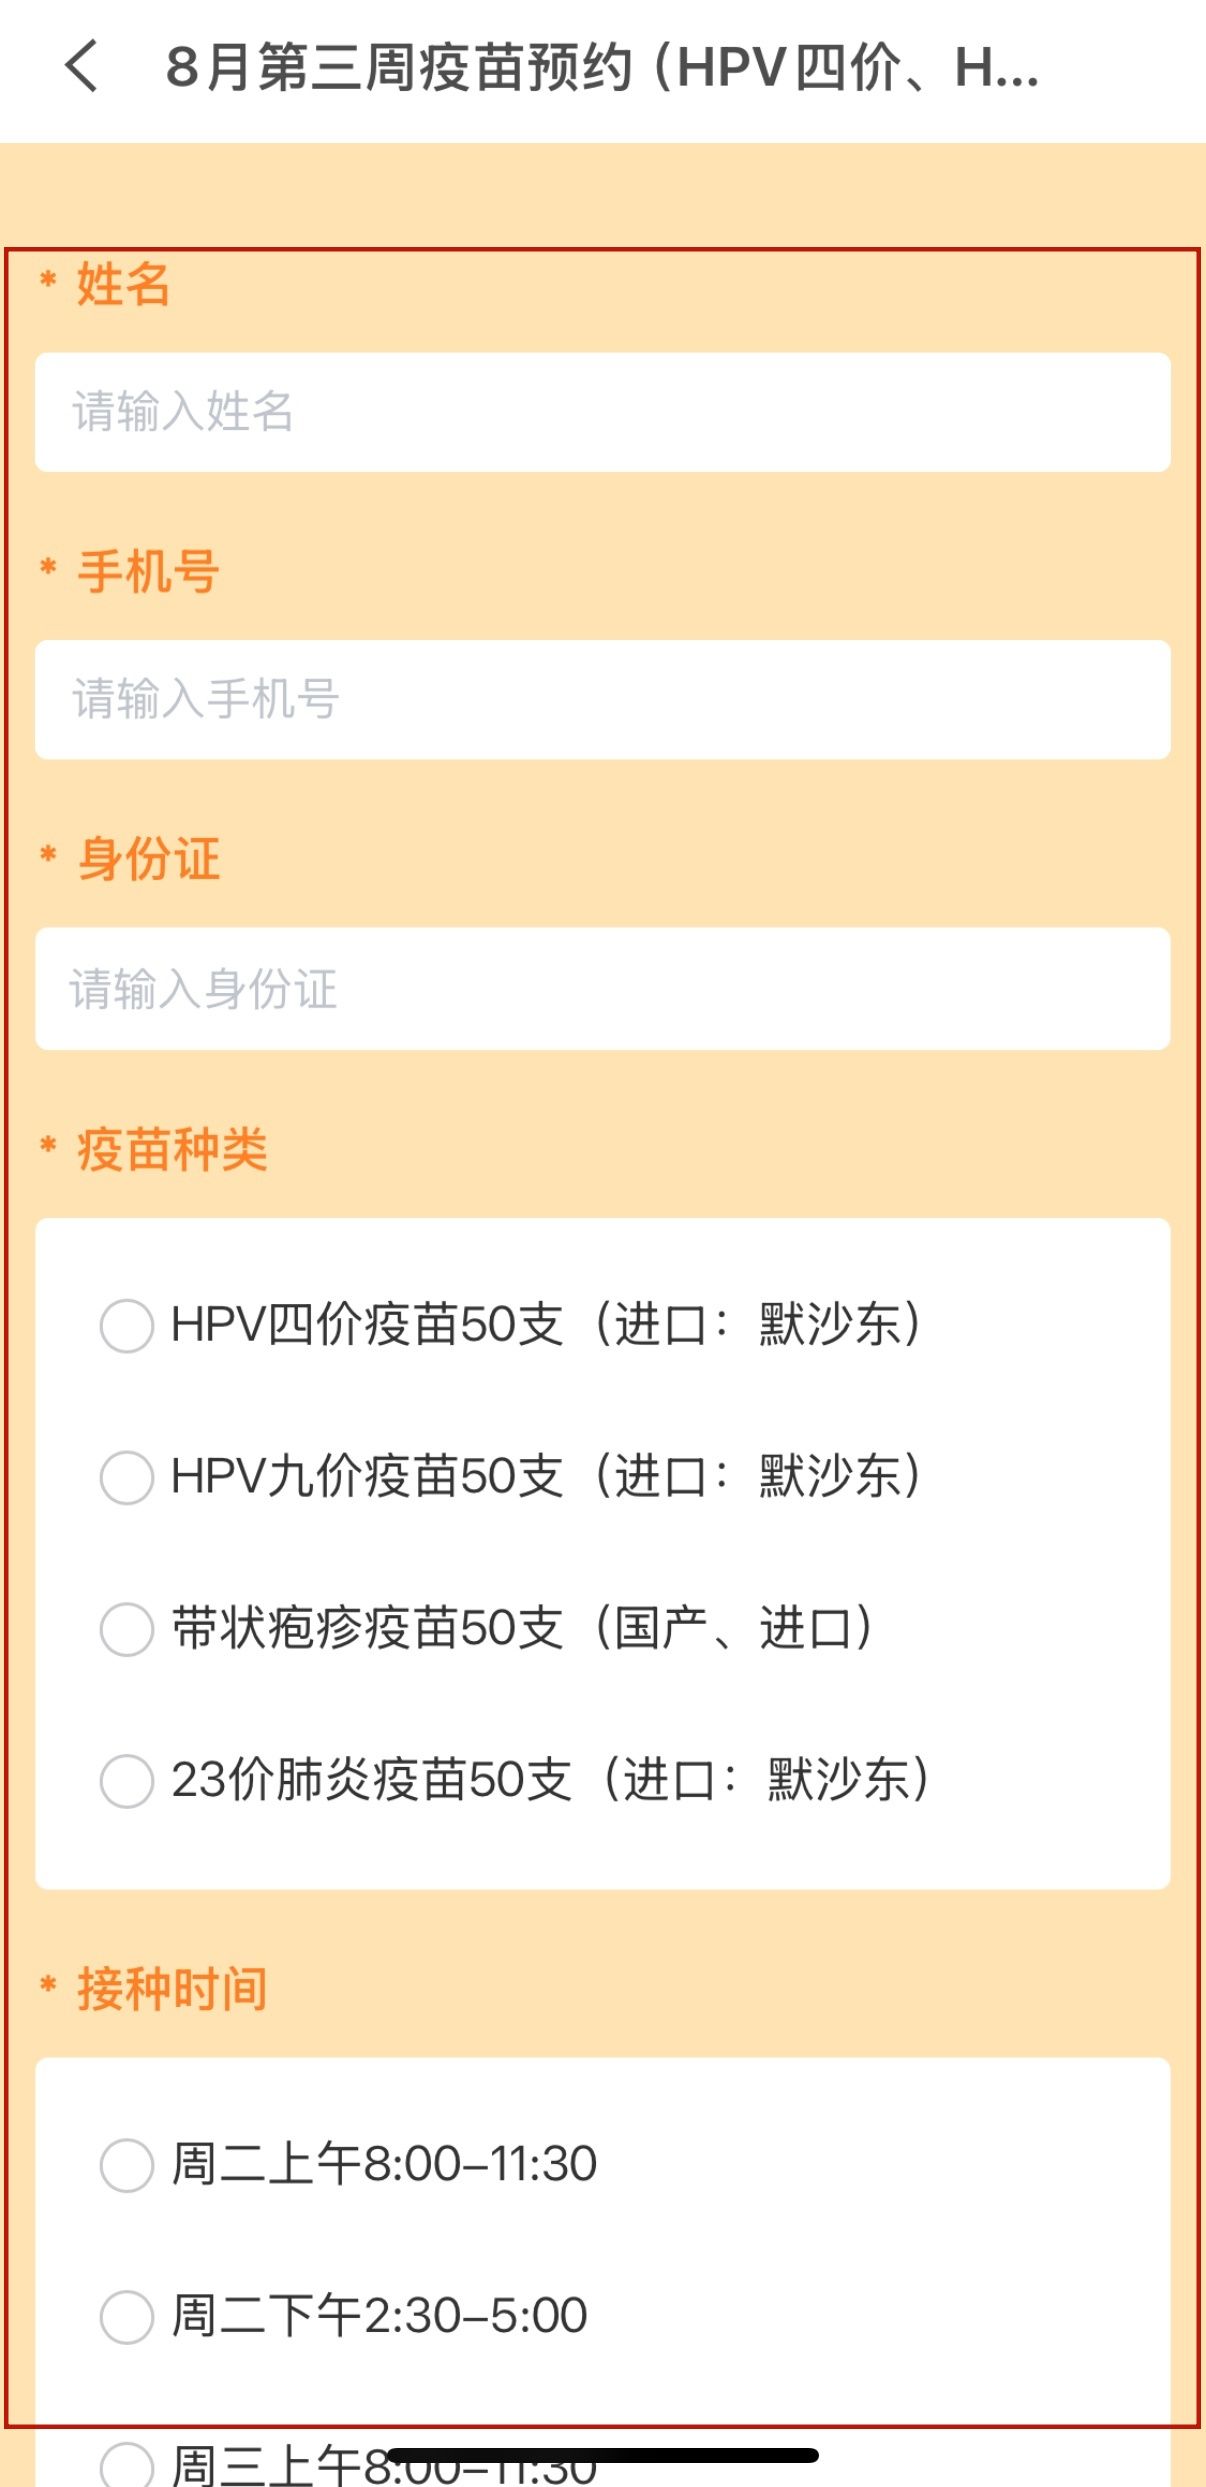
Task: Focus the 请输入姓名 name input field
Action: point(602,412)
